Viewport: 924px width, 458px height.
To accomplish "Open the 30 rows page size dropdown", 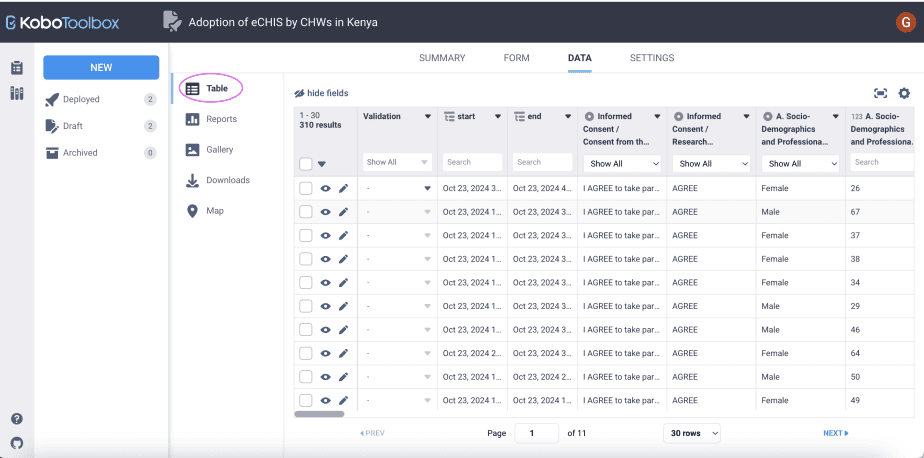I will point(691,433).
